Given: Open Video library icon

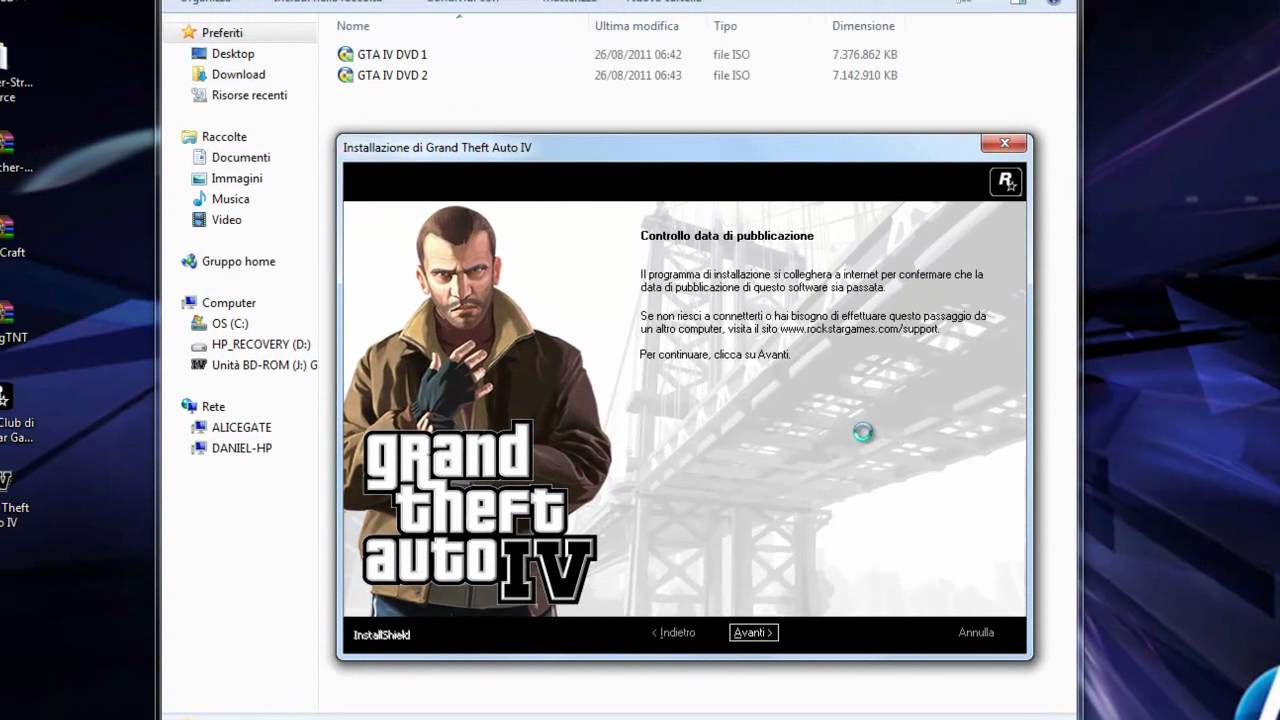Looking at the screenshot, I should [199, 219].
